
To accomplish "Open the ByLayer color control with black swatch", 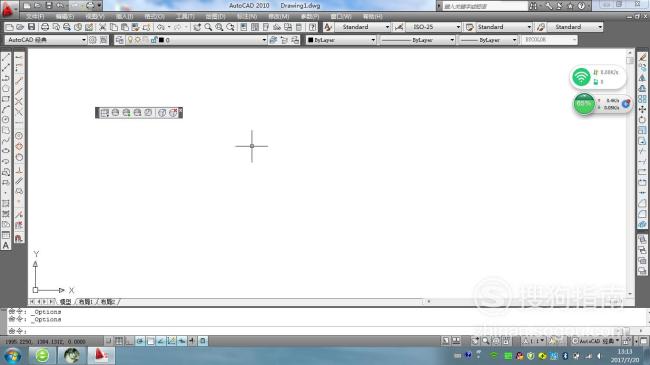I will pyautogui.click(x=341, y=40).
